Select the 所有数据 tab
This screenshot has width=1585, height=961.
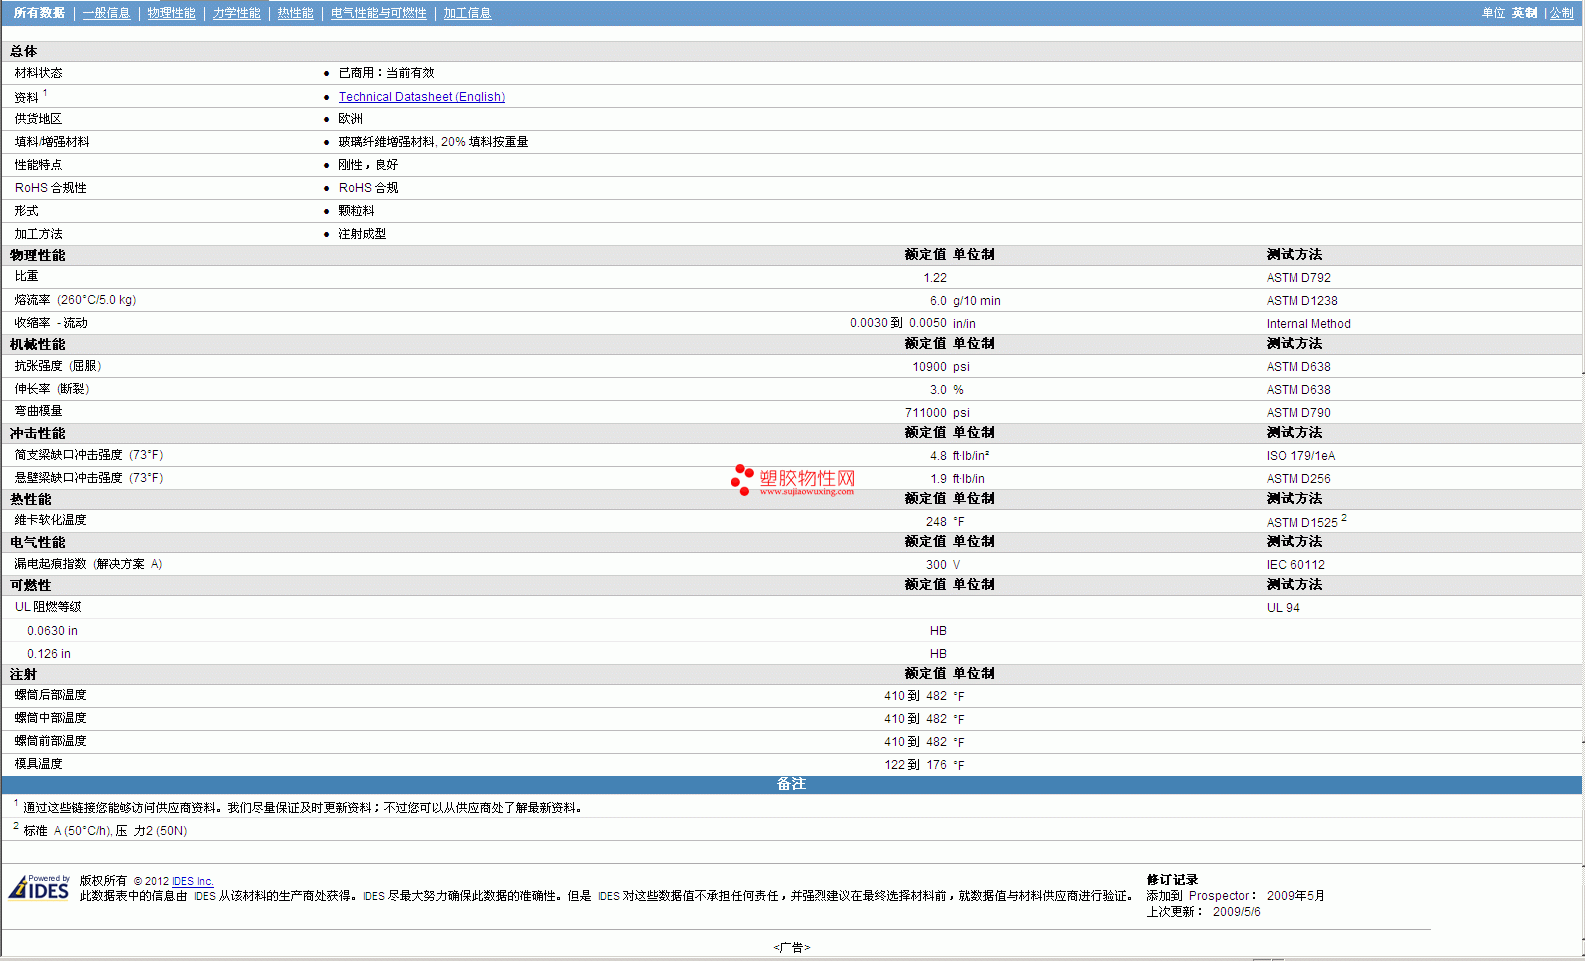coord(39,13)
